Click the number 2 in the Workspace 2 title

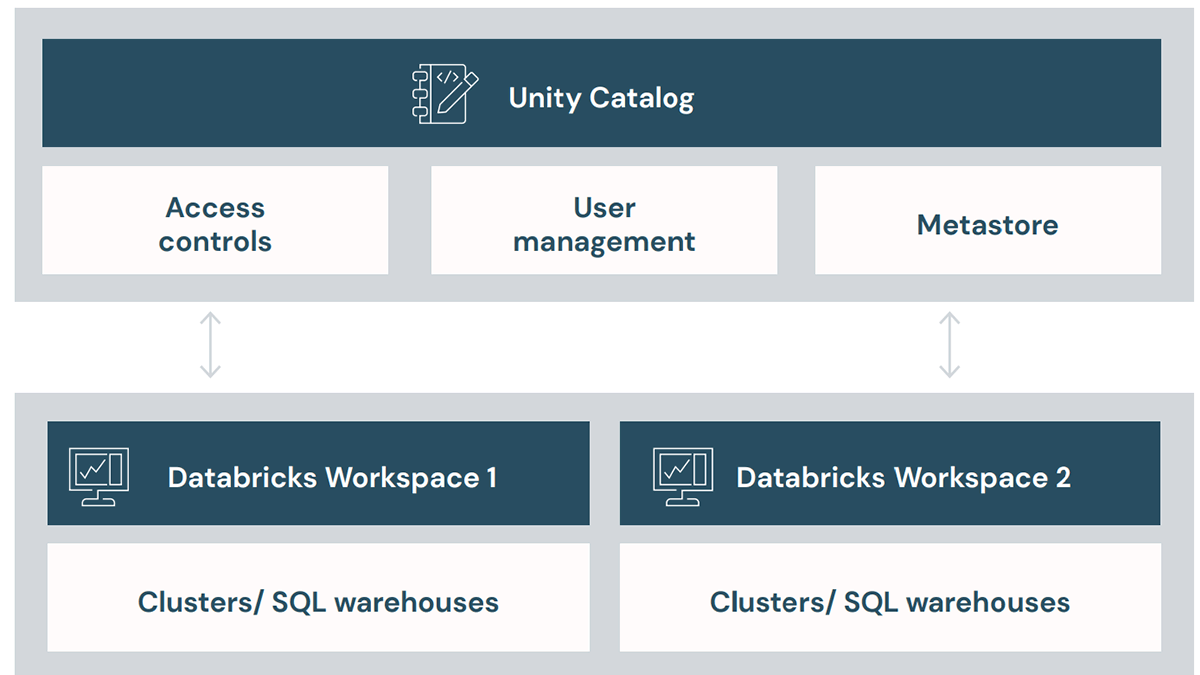[1062, 477]
